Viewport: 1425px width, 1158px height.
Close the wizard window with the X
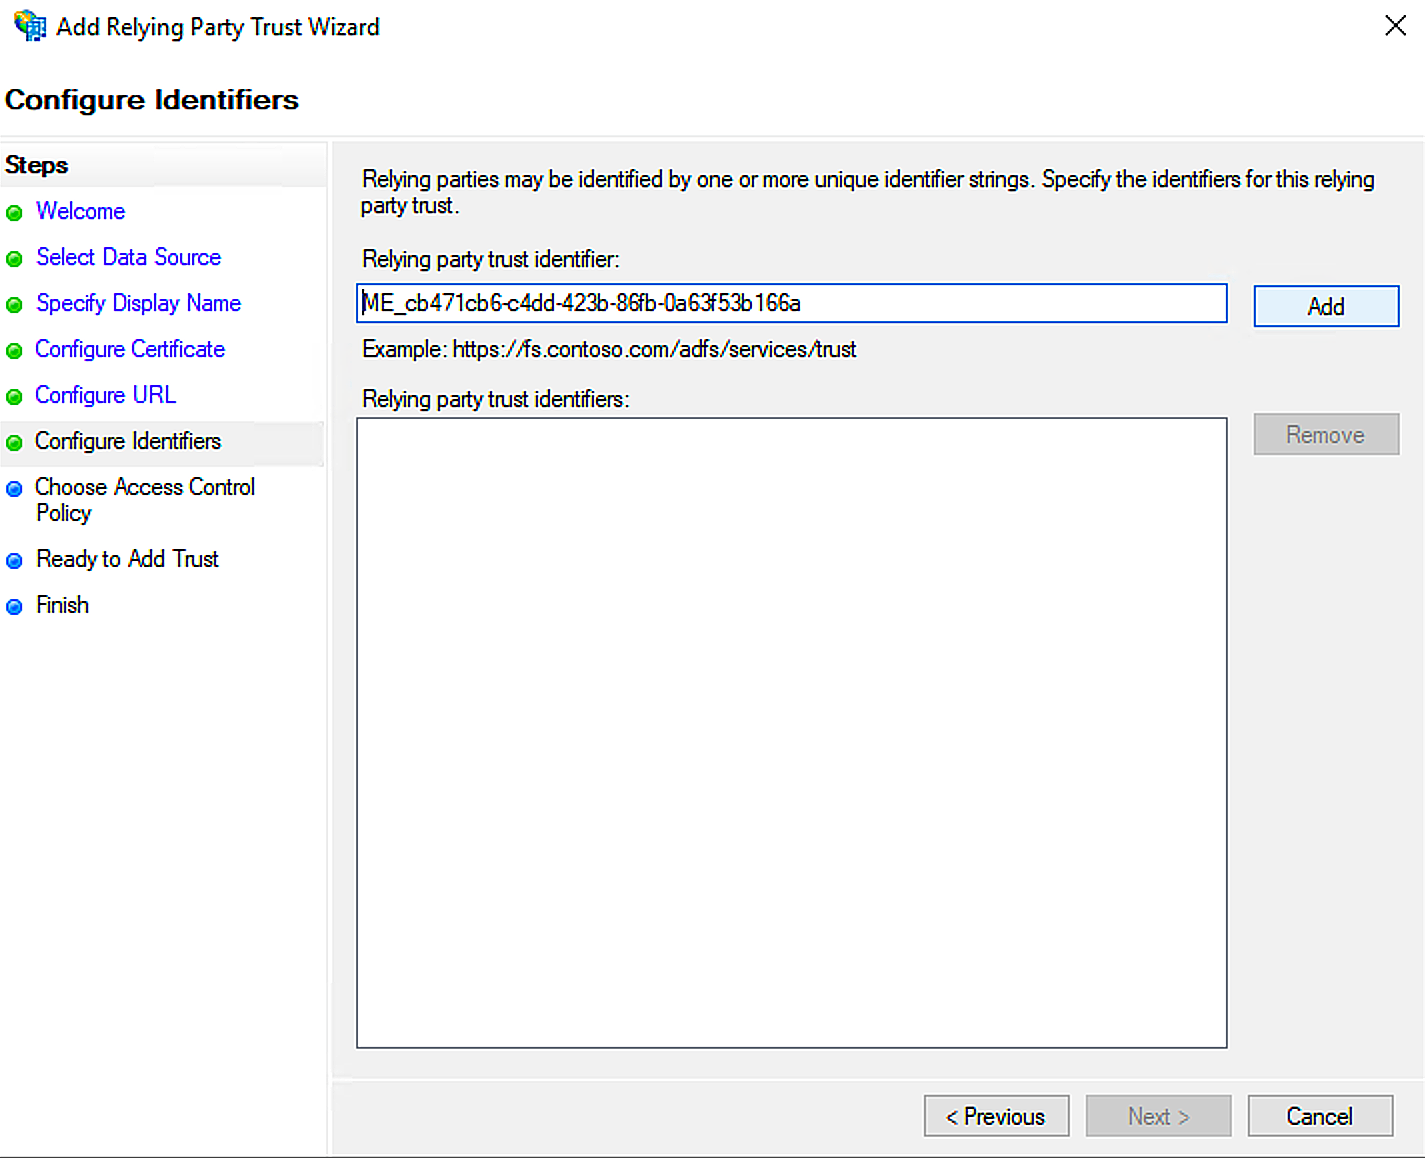1395,26
